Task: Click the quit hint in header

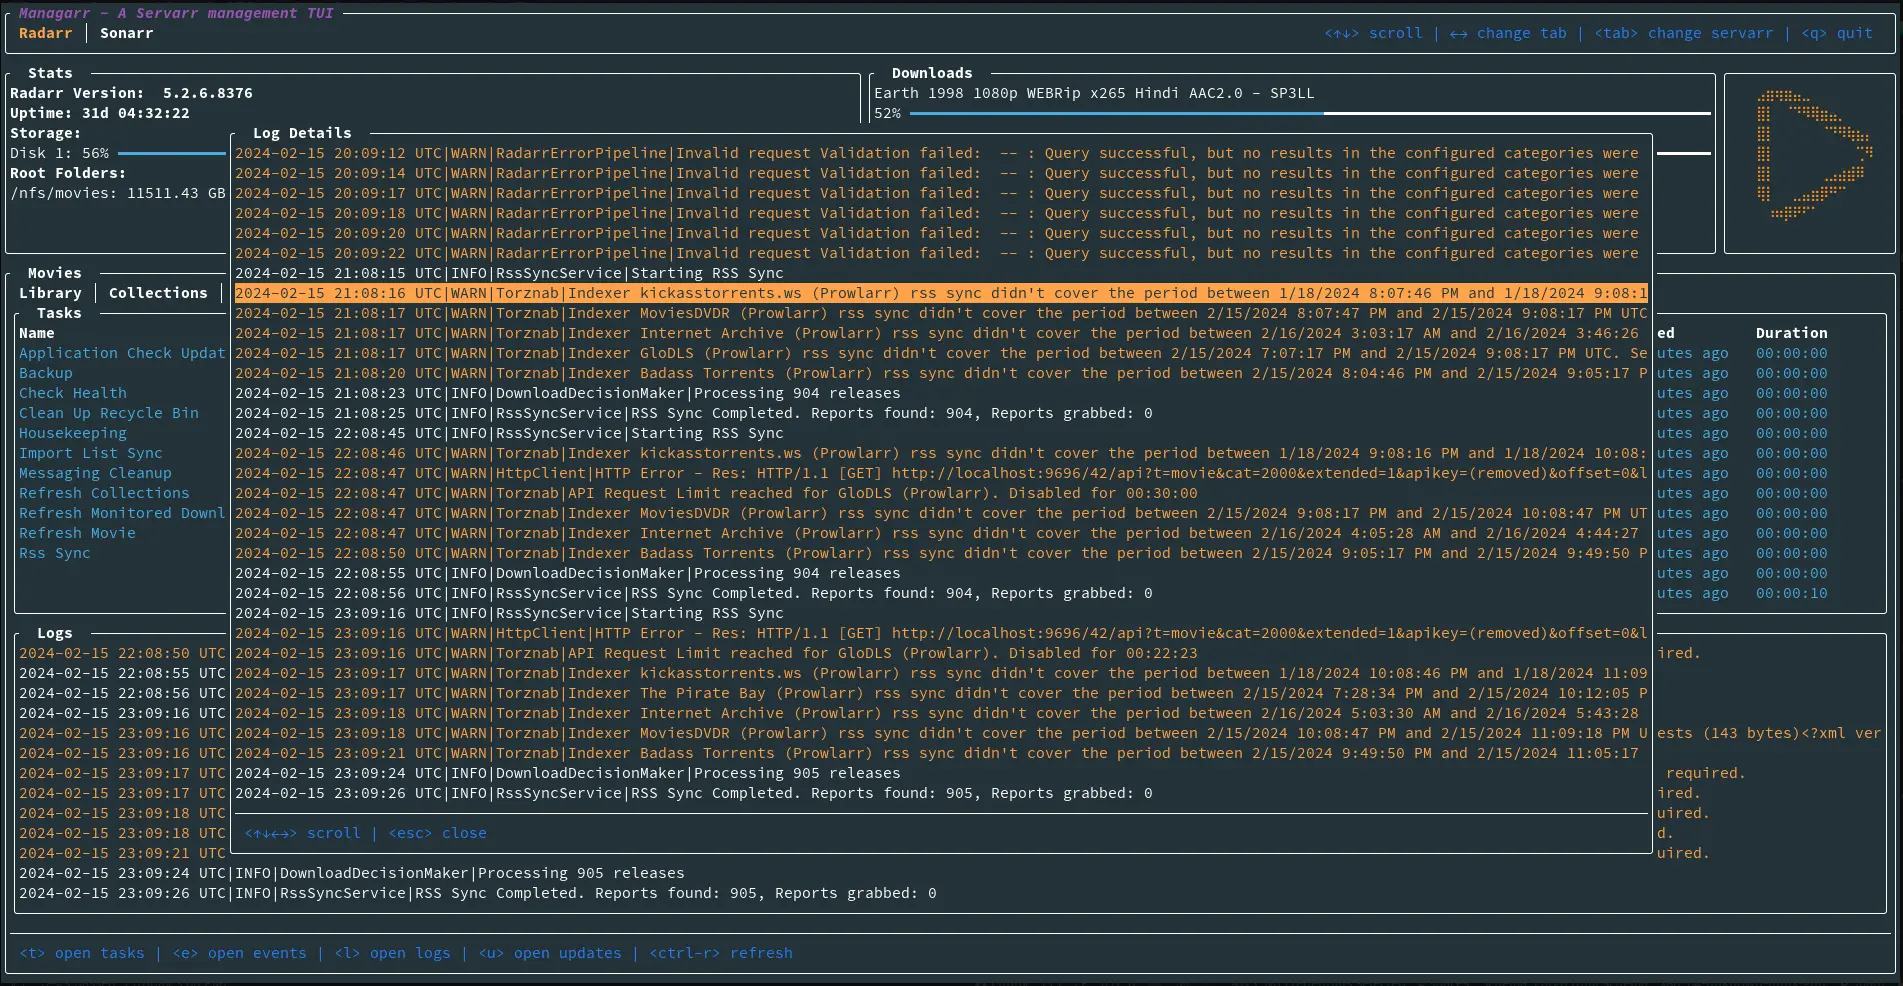Action: pyautogui.click(x=1837, y=33)
